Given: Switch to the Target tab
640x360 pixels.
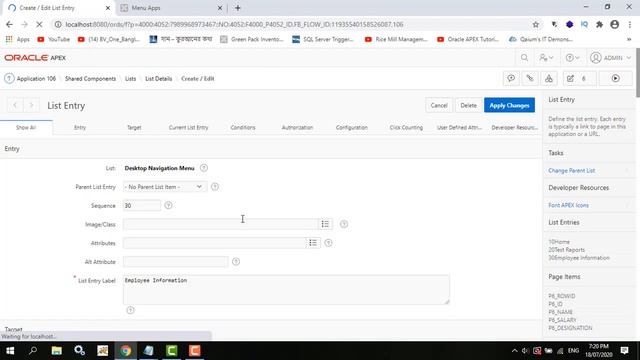Looking at the screenshot, I should pos(134,127).
